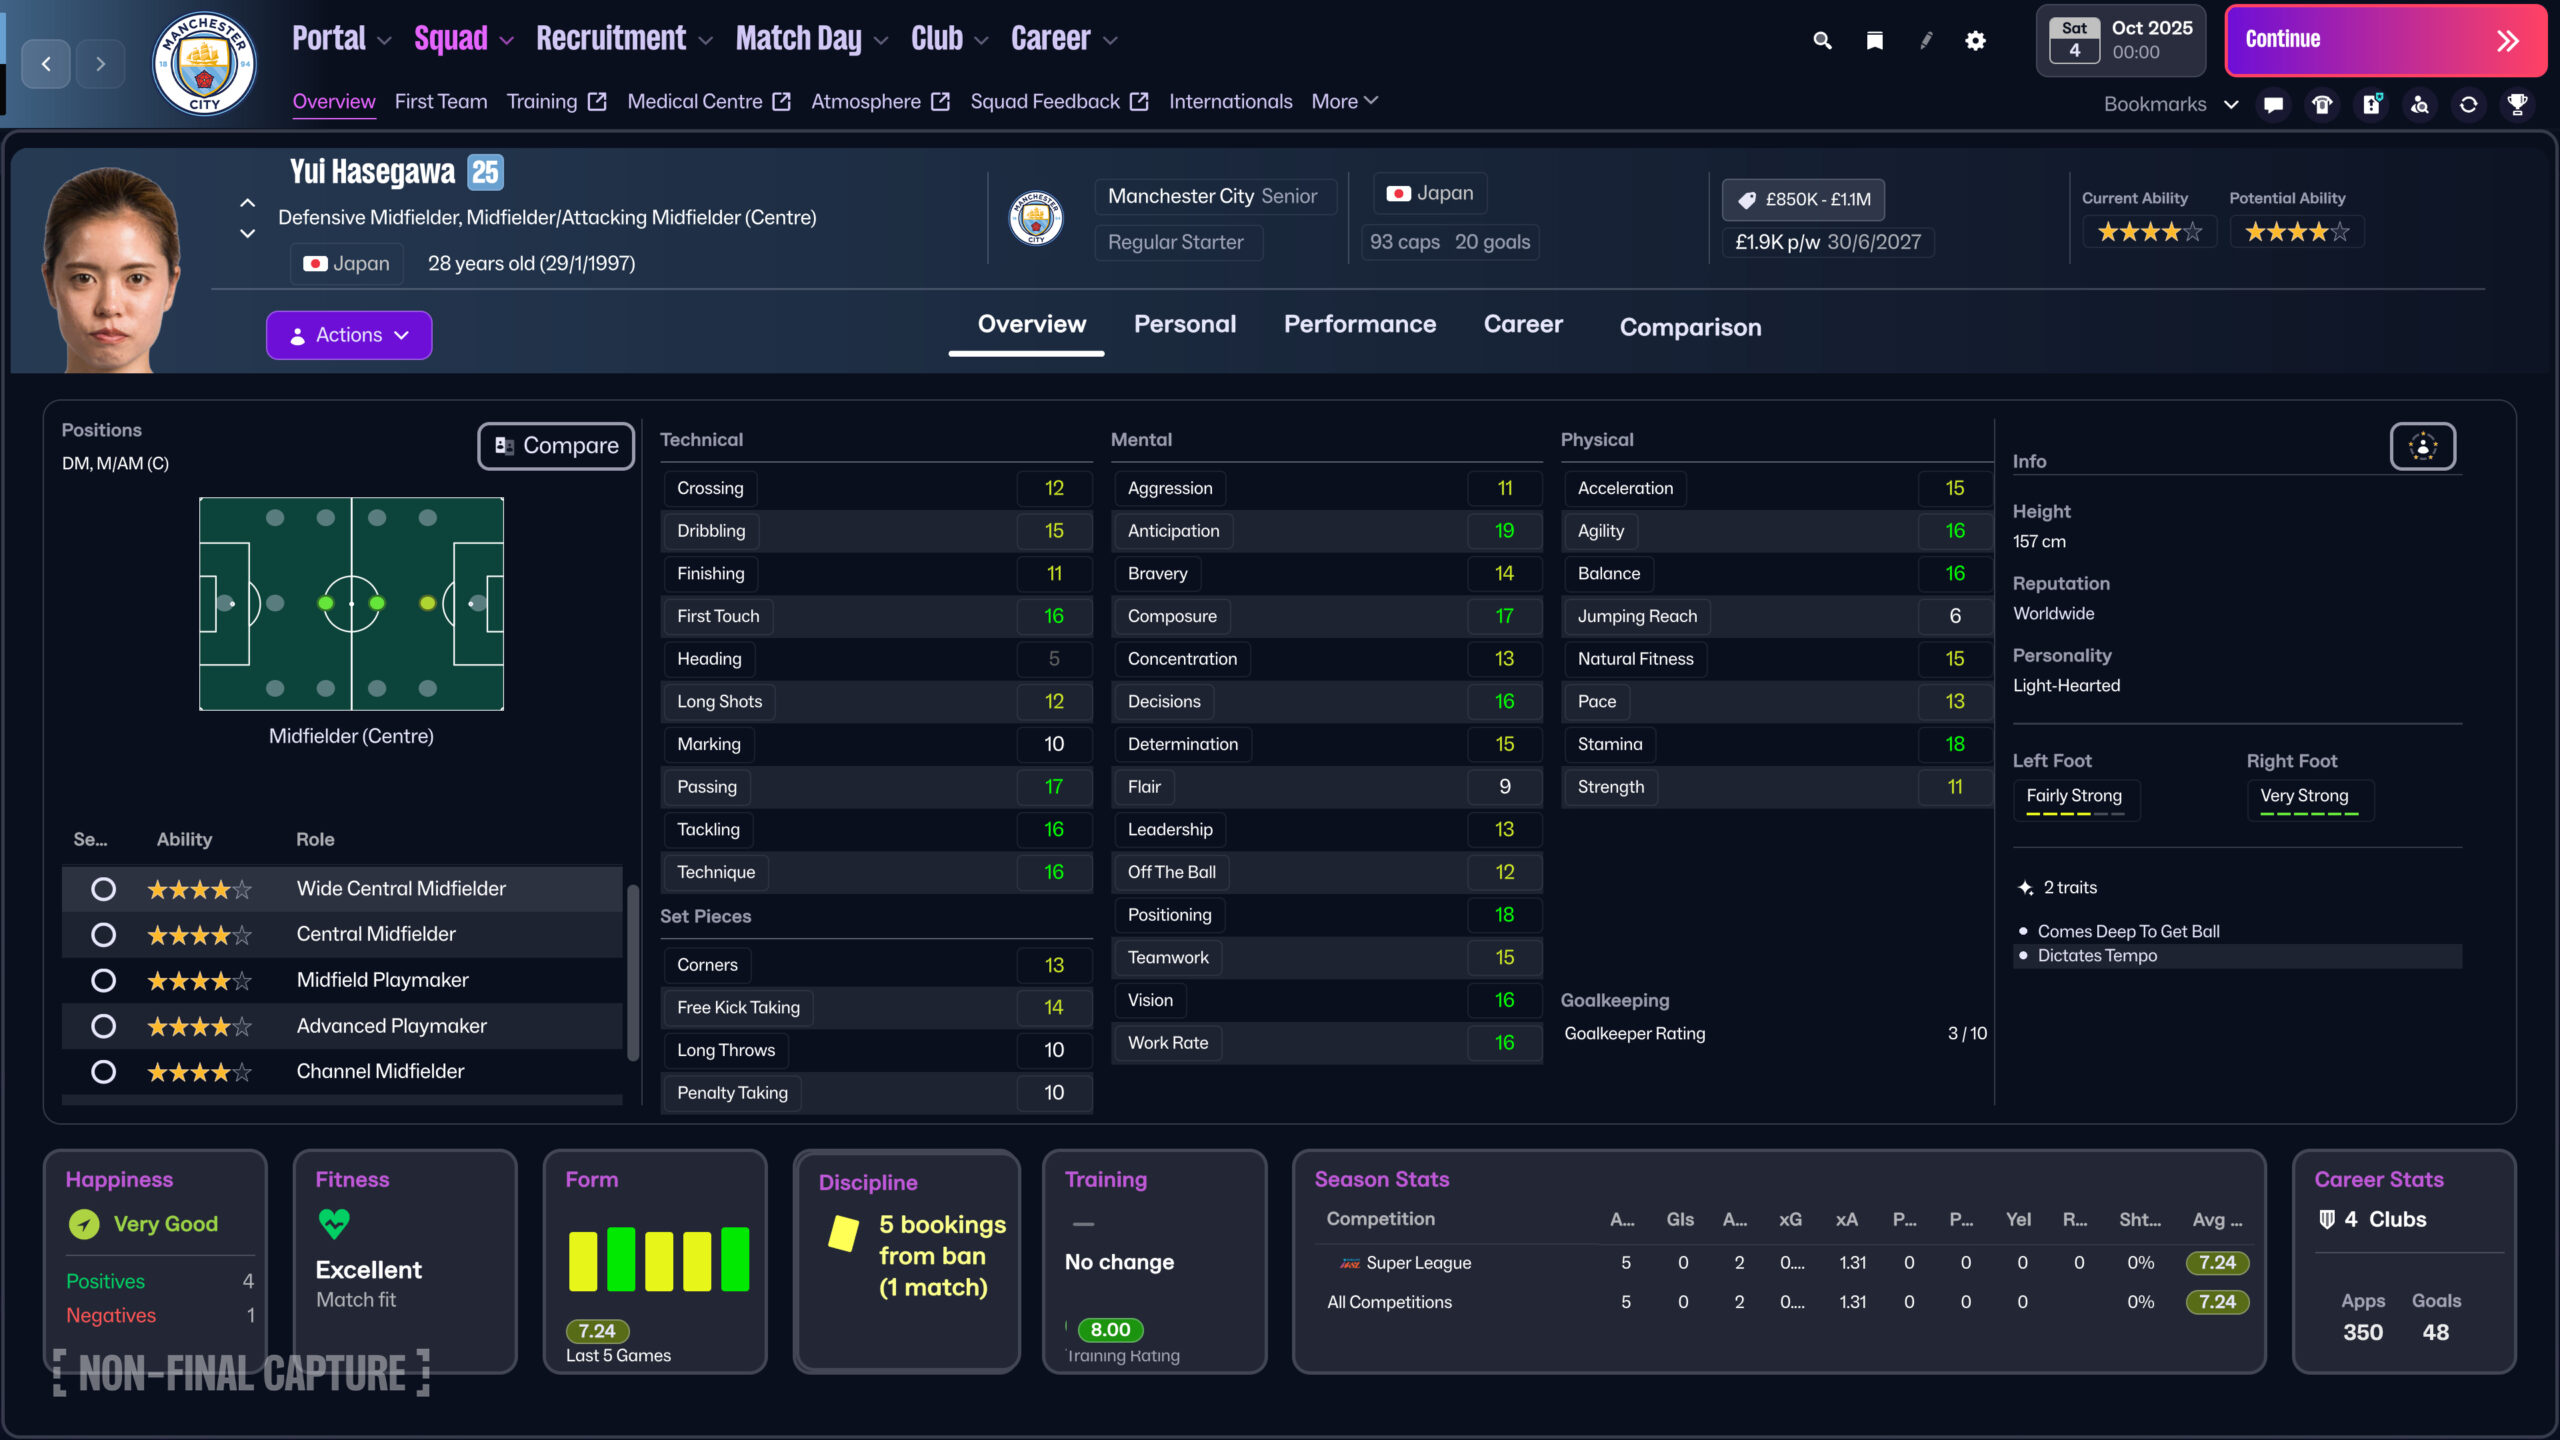
Task: Select the Central Midfielder role radio button
Action: coord(103,934)
